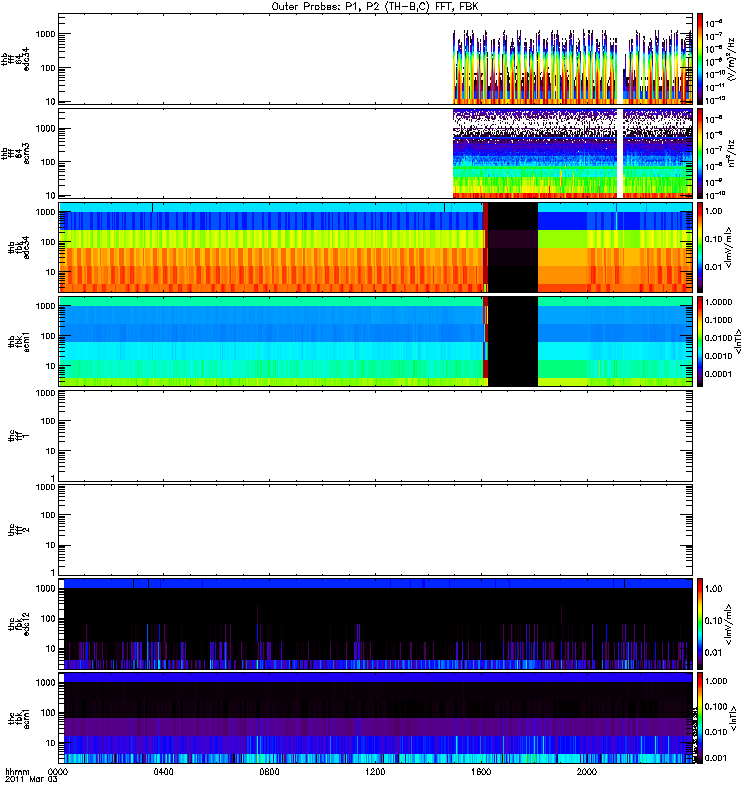Screen dimensions: 750x800
Task: Click the 1.0000 tick on thb scm1 color bar
Action: click(718, 302)
